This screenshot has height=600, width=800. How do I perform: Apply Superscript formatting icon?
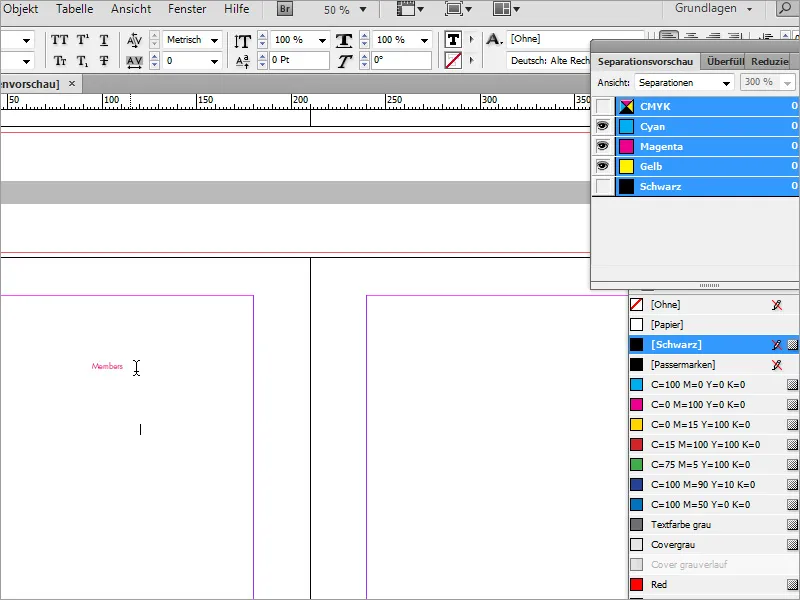point(83,40)
